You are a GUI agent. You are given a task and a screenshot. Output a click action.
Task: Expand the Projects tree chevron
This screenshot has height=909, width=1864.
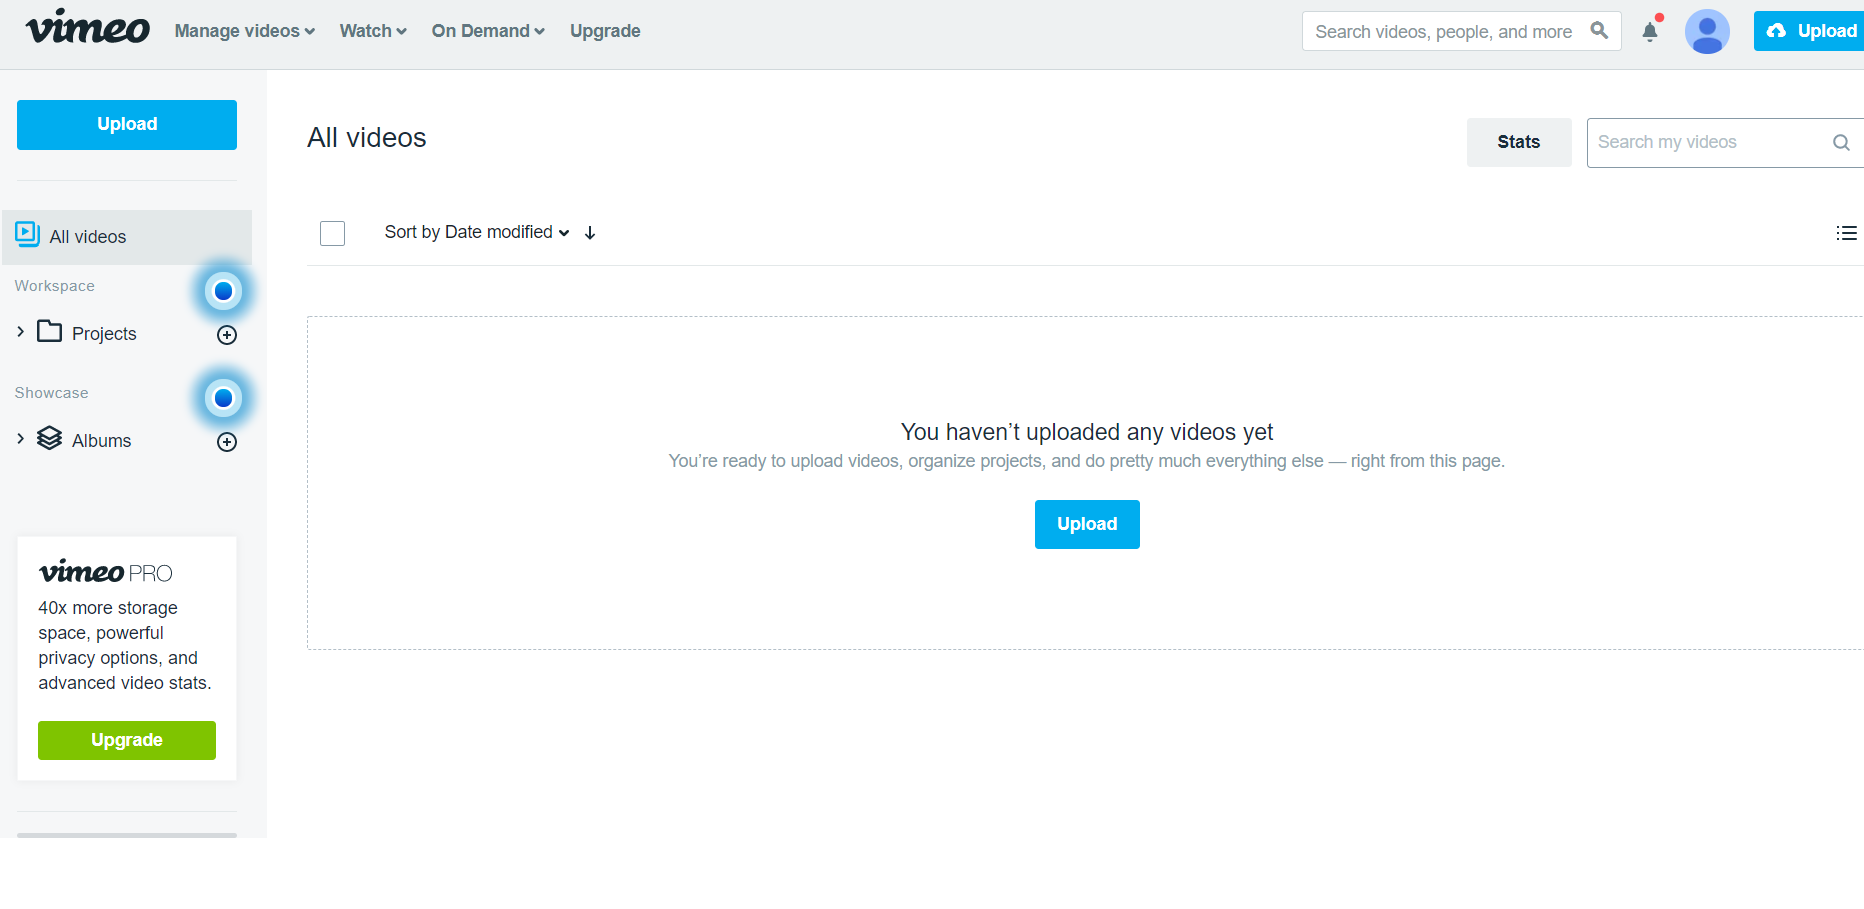click(x=20, y=332)
